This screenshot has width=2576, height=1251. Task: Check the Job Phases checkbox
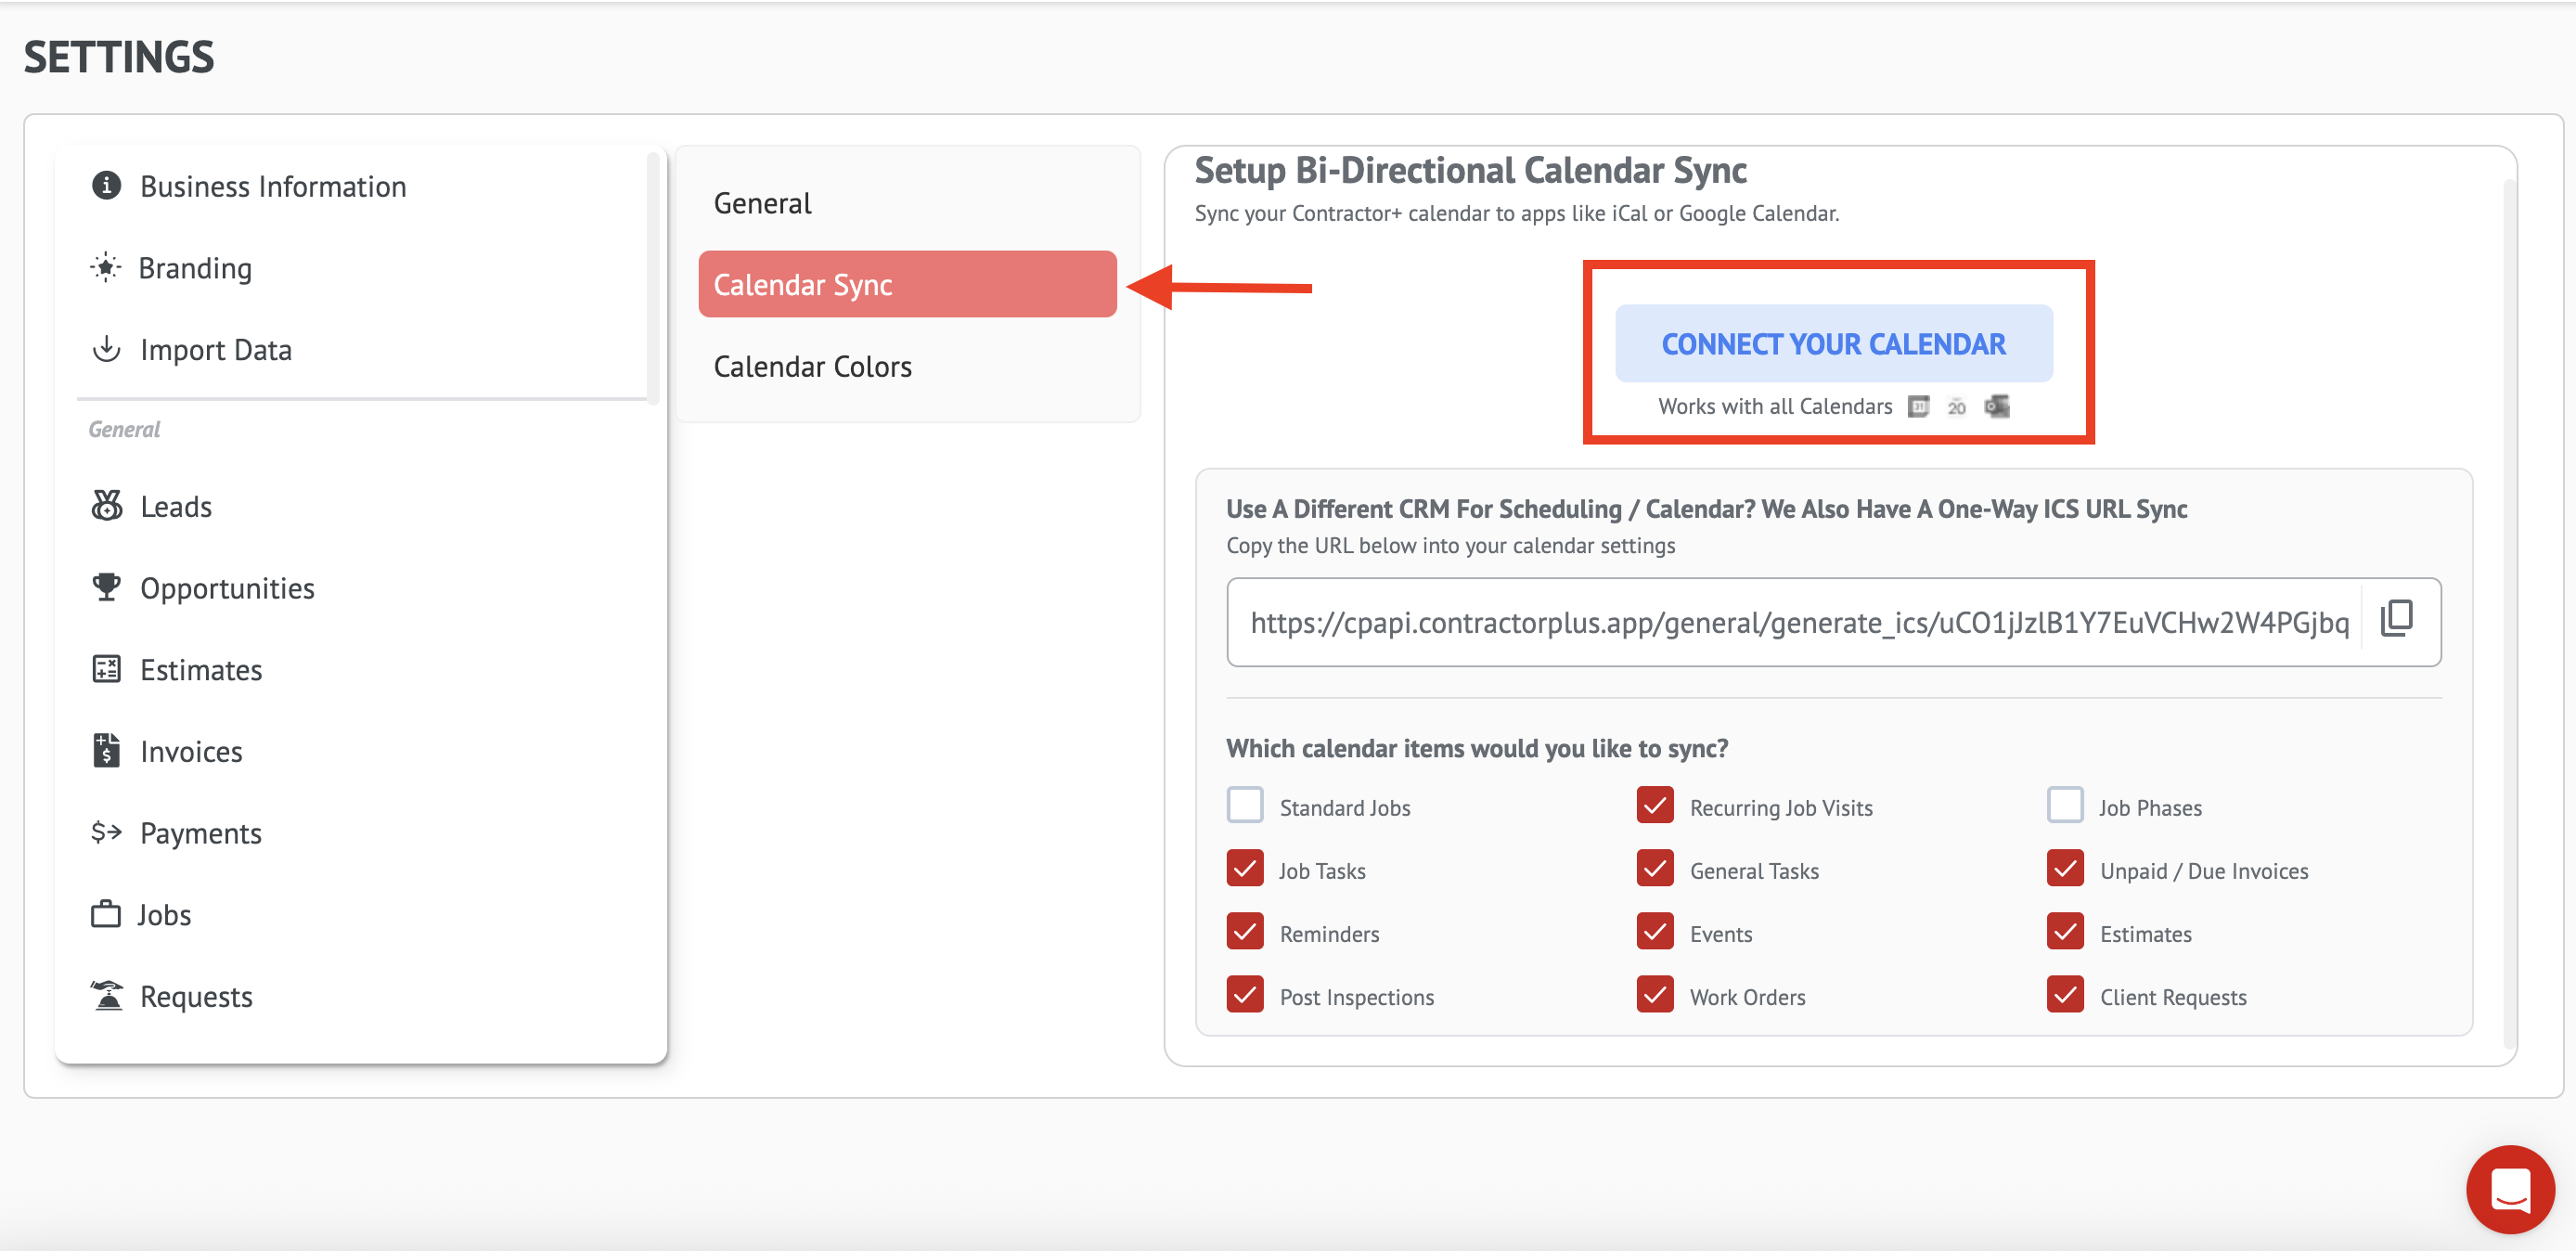tap(2064, 806)
